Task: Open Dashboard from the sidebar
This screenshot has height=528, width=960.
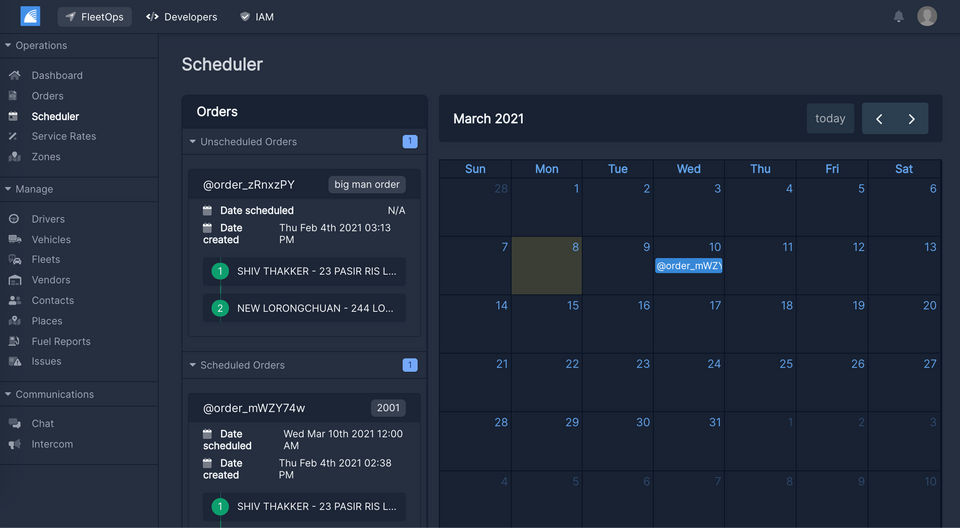Action: click(57, 75)
